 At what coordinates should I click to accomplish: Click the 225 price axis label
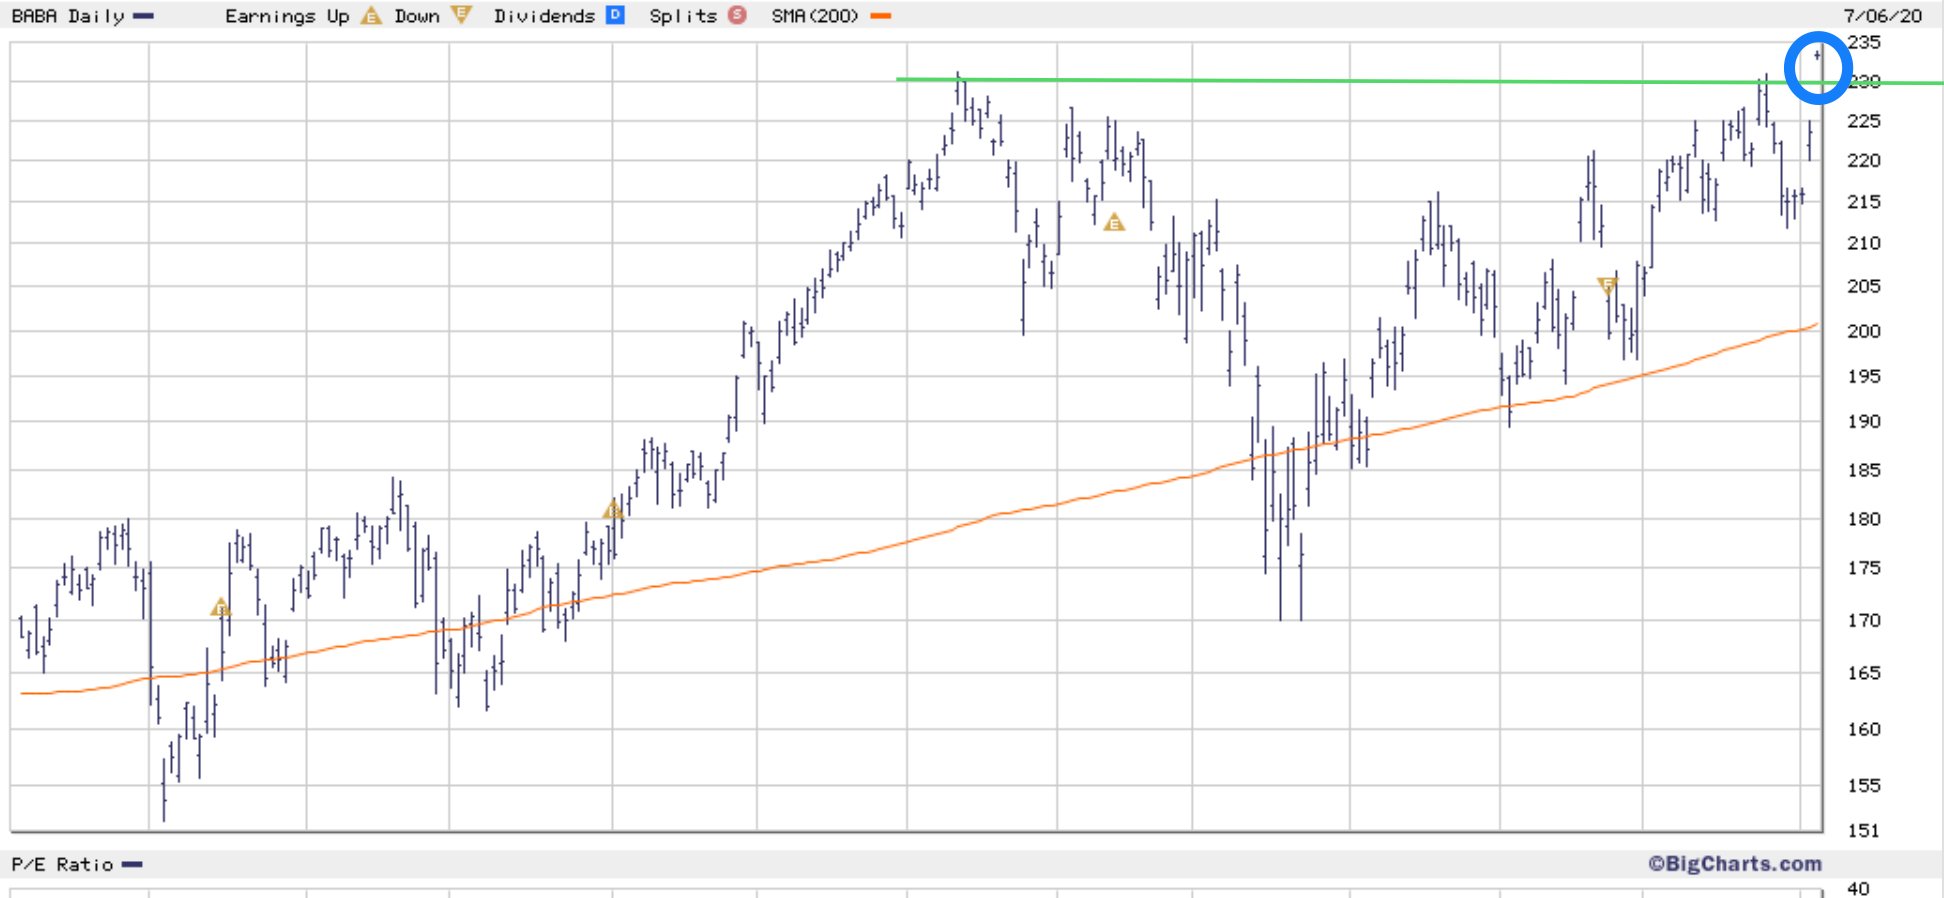click(1864, 121)
